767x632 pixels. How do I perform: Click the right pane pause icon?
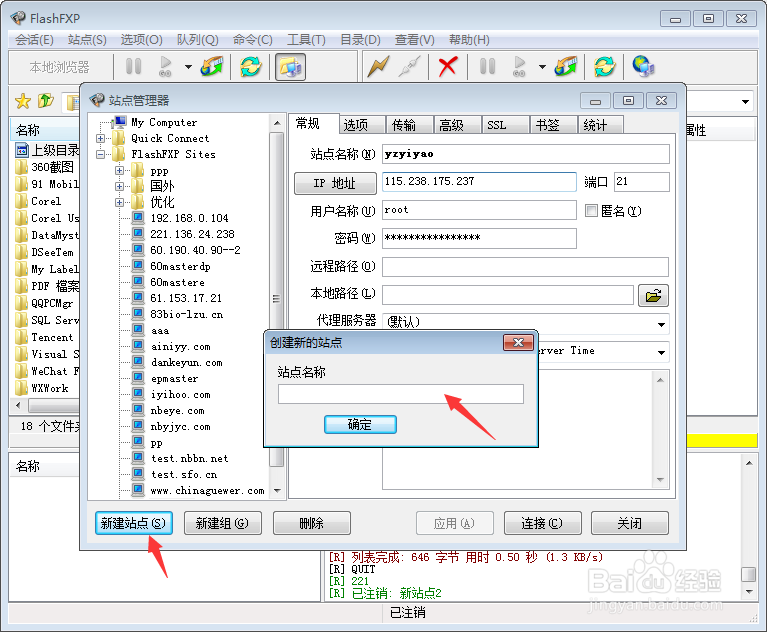click(x=487, y=66)
